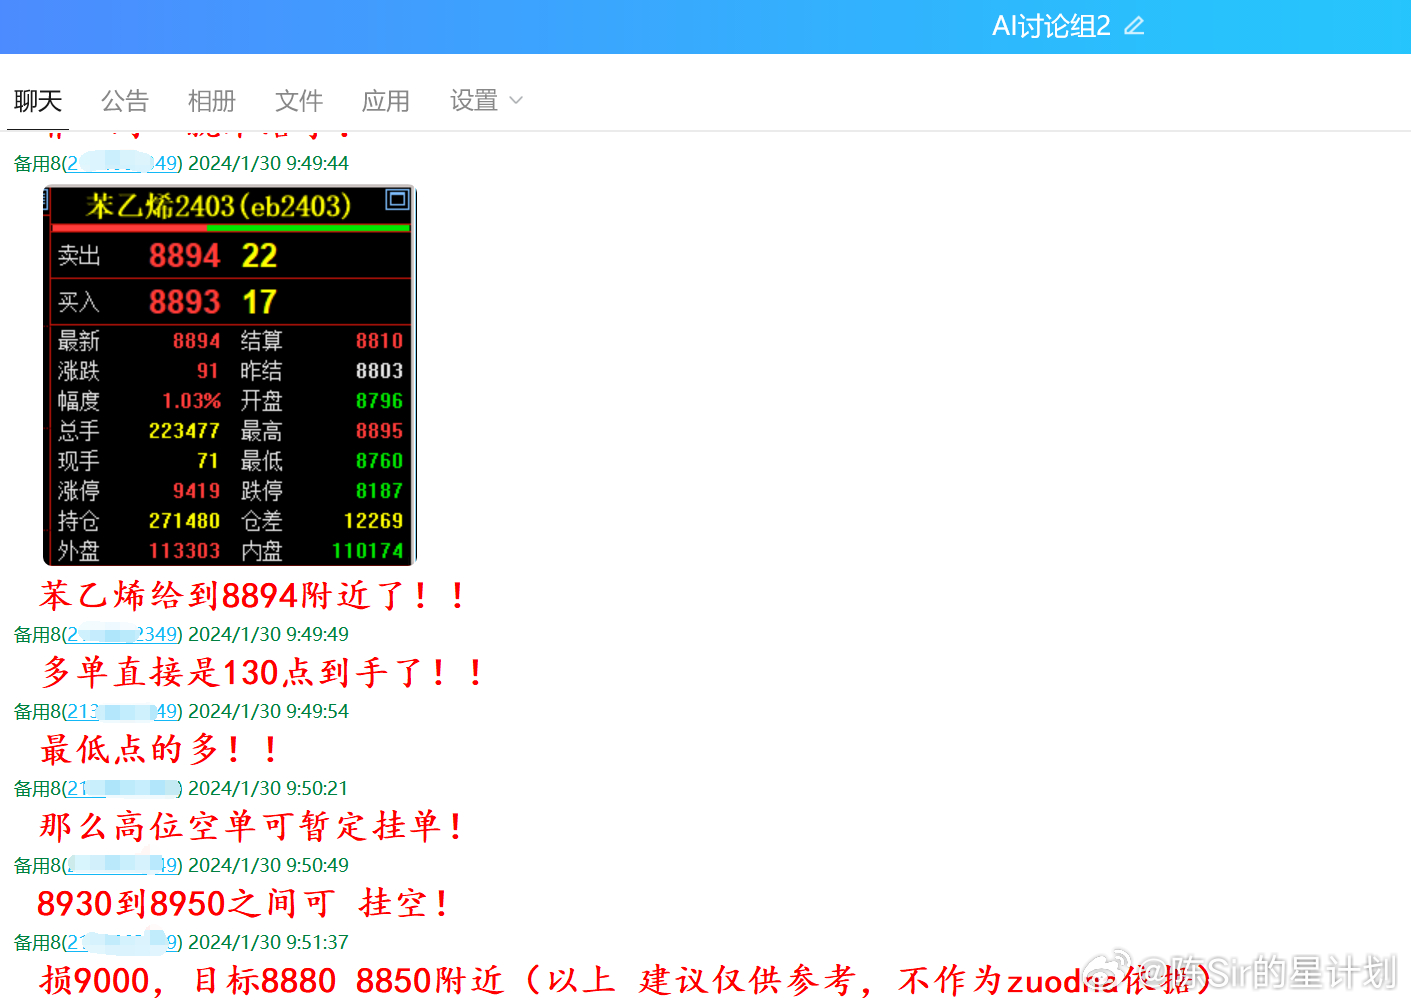Switch to the 公告 tab
The image size is (1411, 1005).
coord(125,100)
